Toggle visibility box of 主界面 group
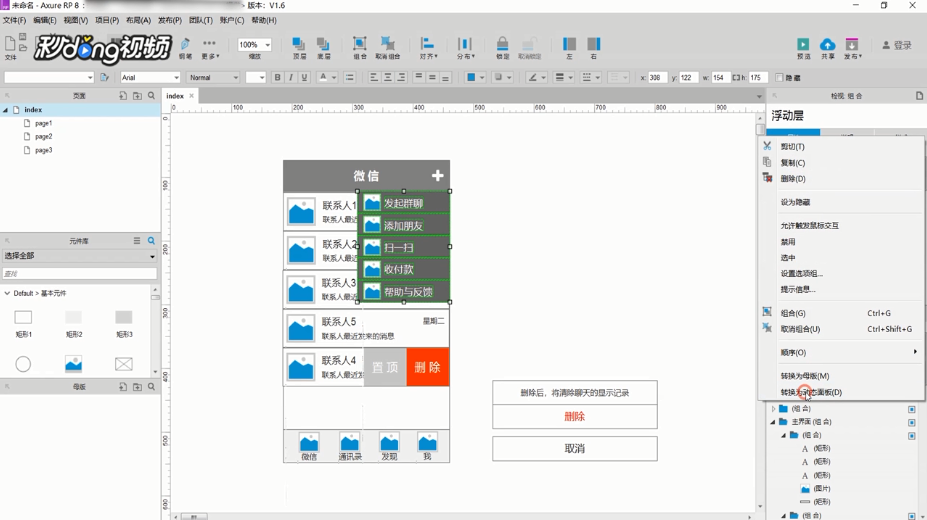Viewport: 927px width, 520px height. point(912,422)
